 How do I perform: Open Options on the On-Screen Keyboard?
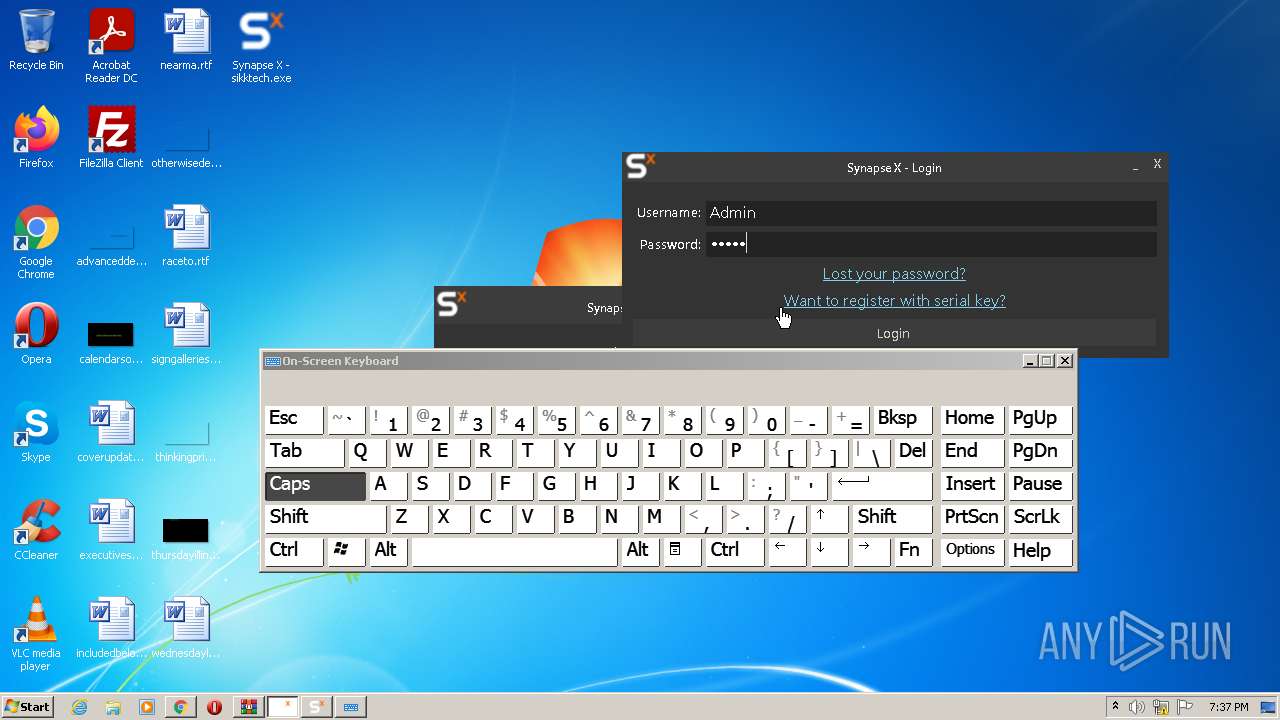(972, 551)
